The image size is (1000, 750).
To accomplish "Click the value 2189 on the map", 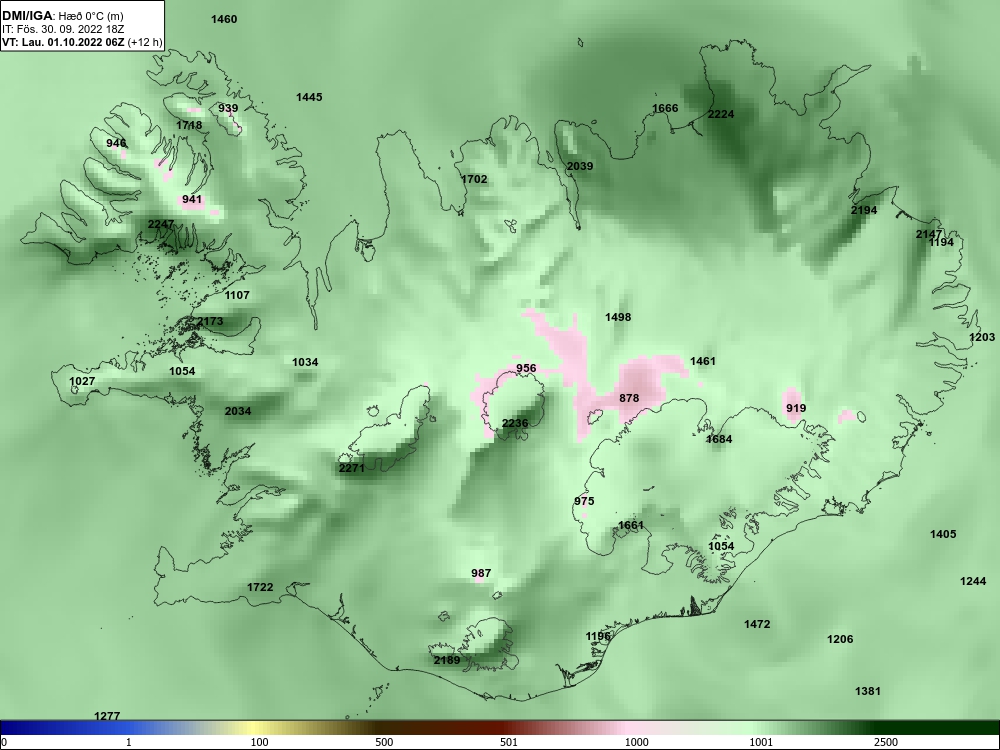I will point(446,660).
